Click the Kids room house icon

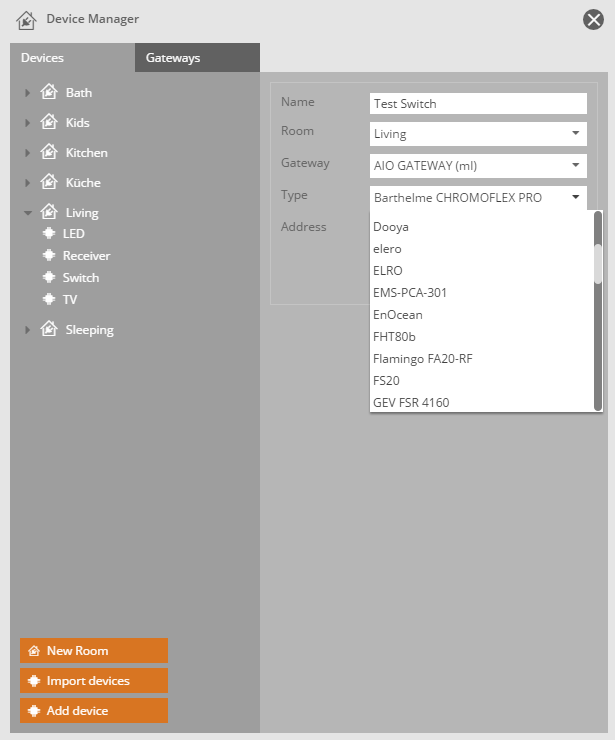(x=48, y=123)
